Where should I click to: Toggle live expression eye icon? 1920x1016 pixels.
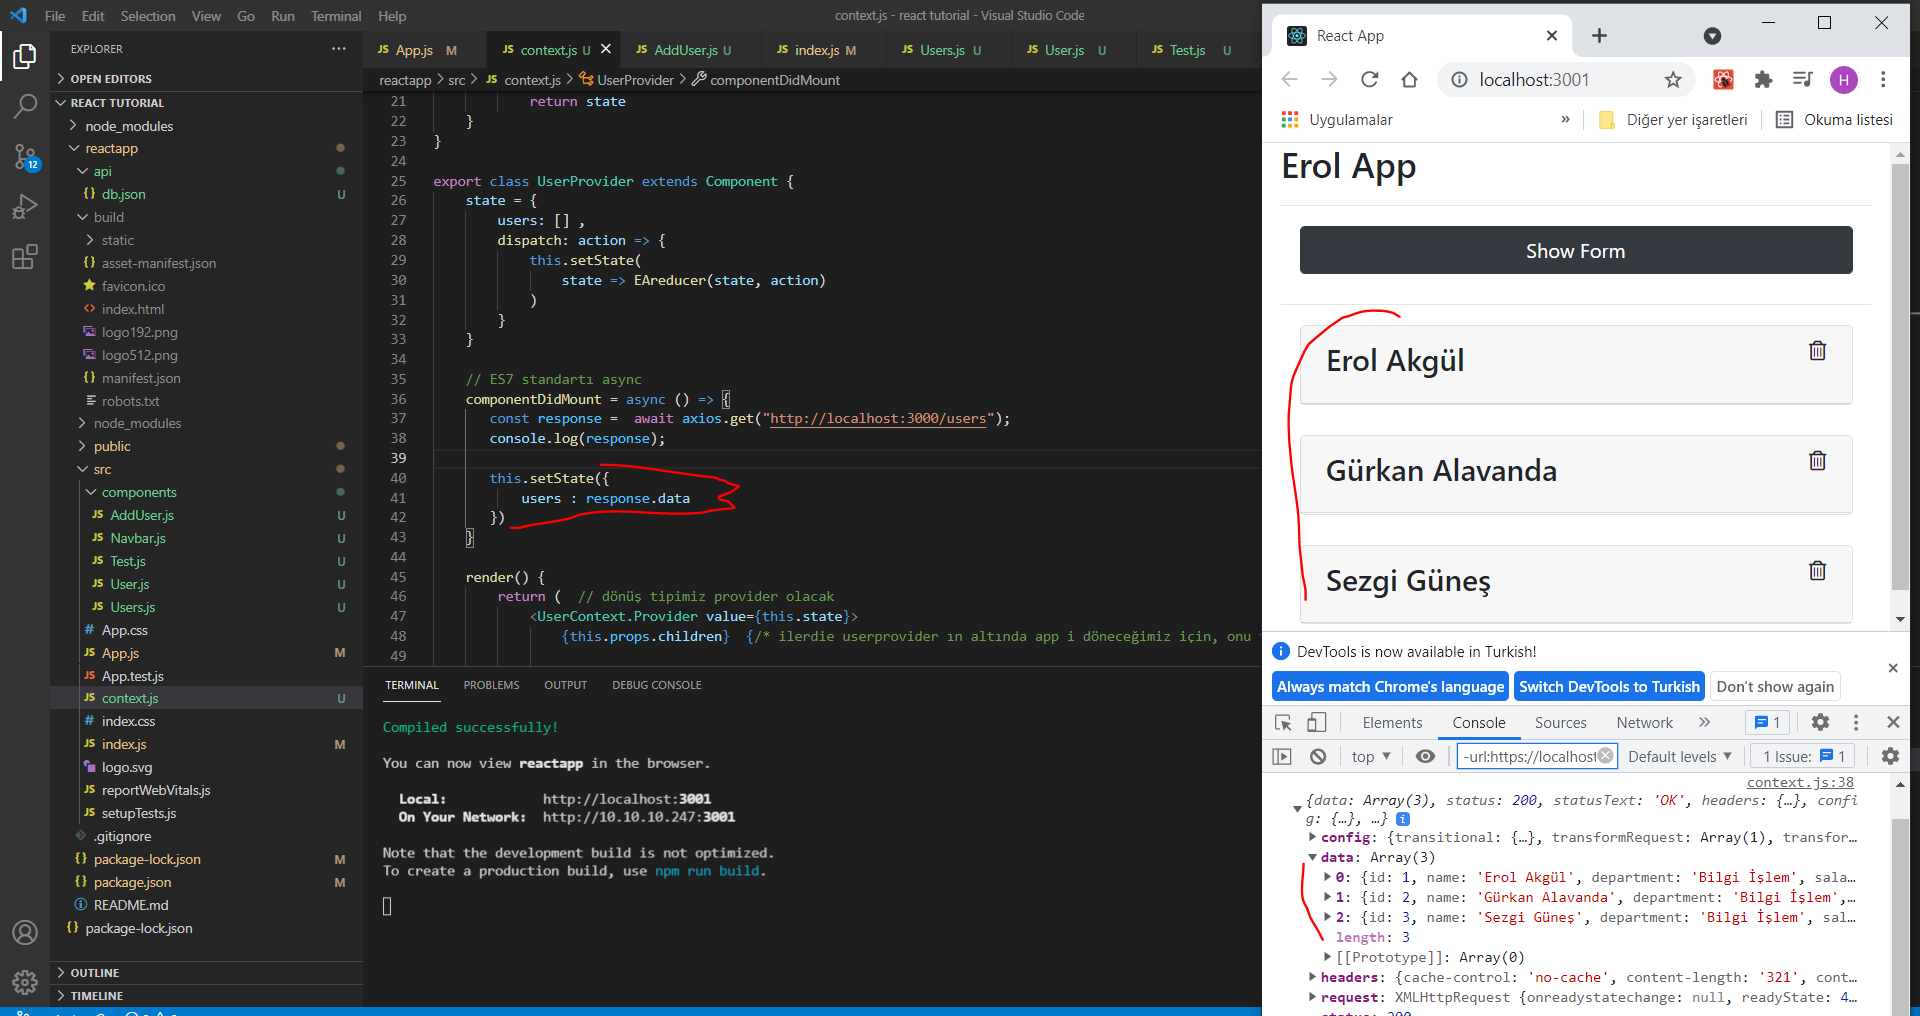(x=1425, y=757)
